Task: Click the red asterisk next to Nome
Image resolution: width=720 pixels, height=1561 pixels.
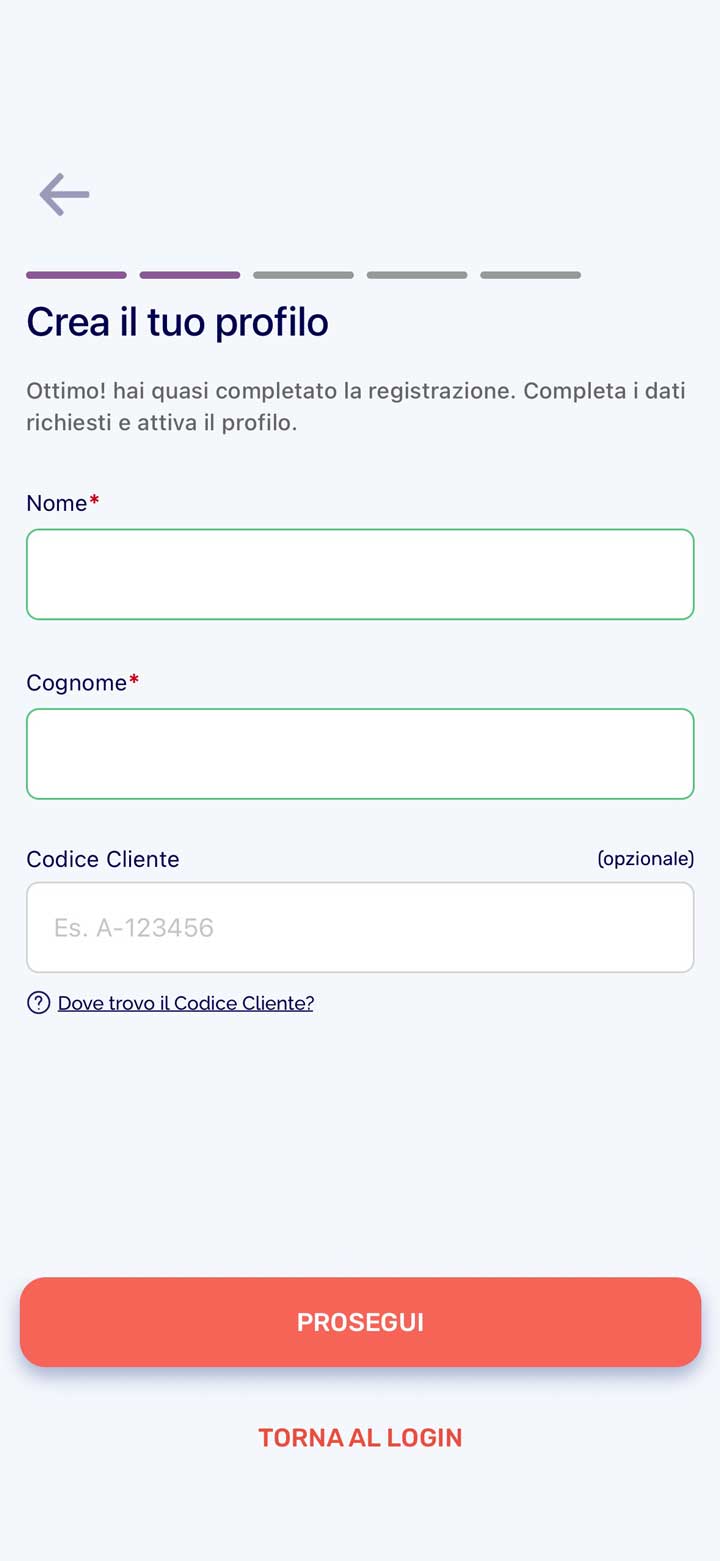Action: pyautogui.click(x=94, y=500)
